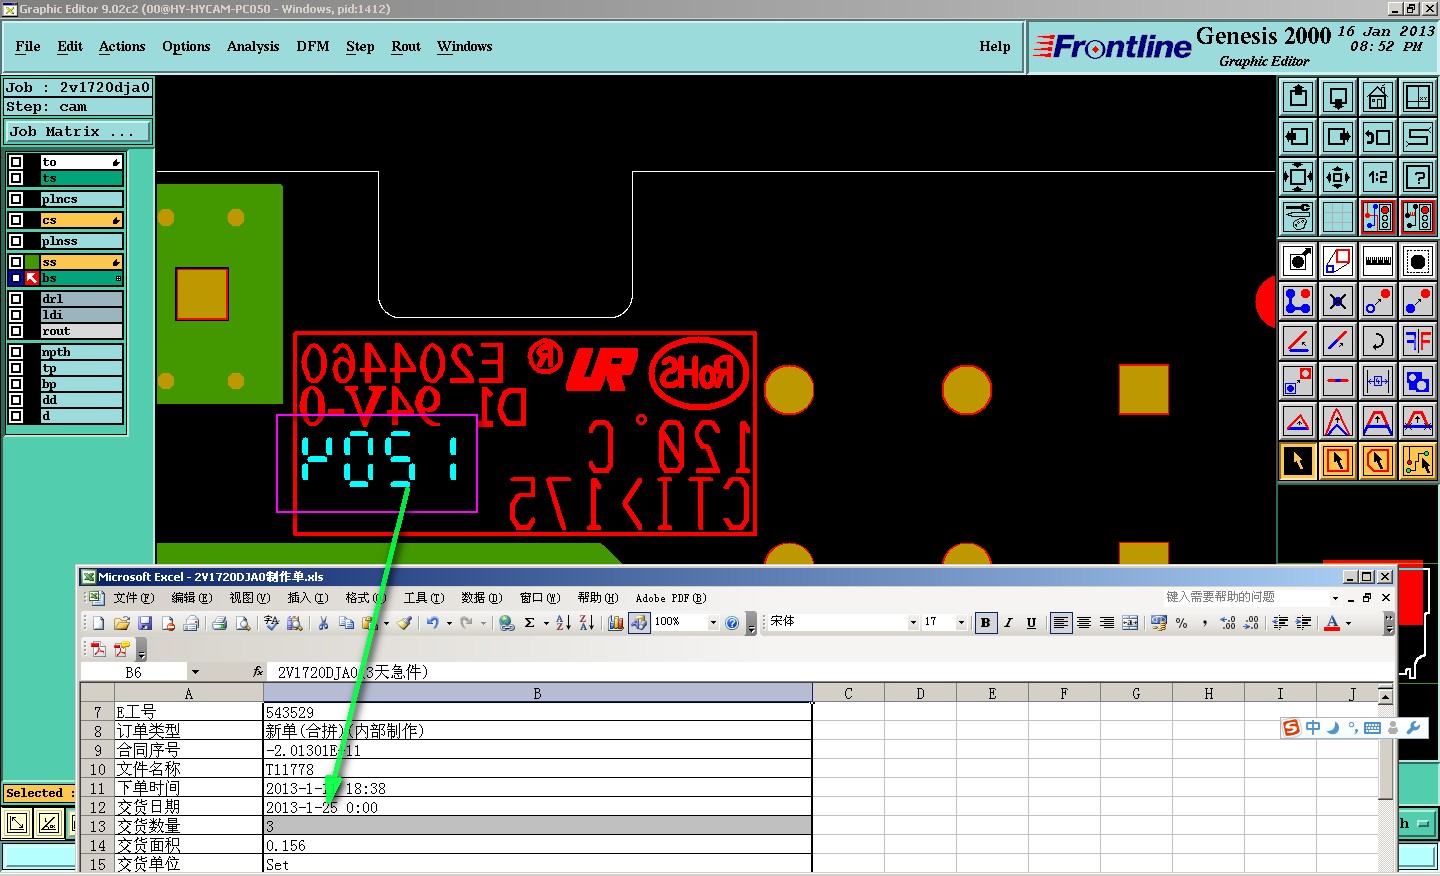The height and width of the screenshot is (876, 1440).
Task: Click the fx insert function button
Action: 258,672
